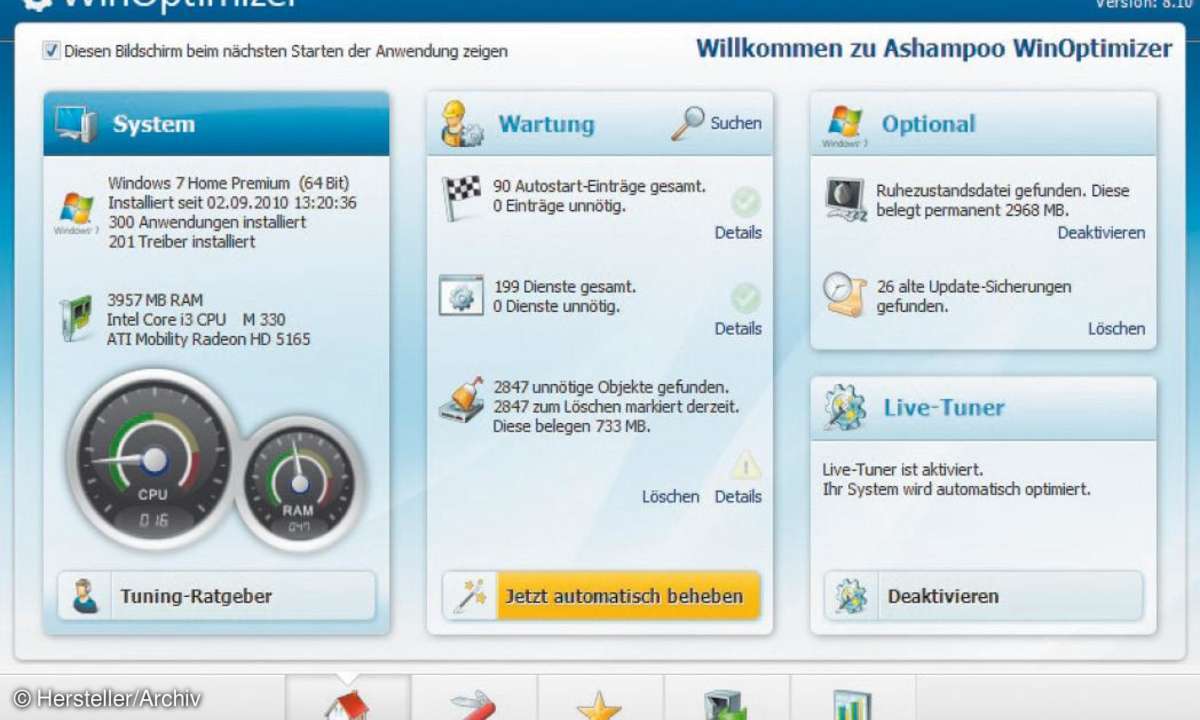Click the Tuning-Ratgeber person icon
Image resolution: width=1200 pixels, height=720 pixels.
[85, 596]
